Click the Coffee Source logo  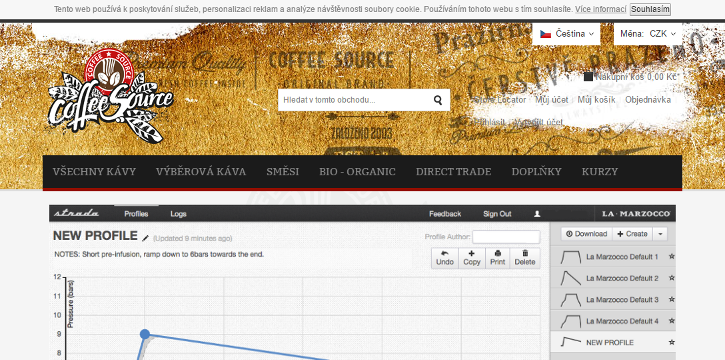click(x=111, y=96)
